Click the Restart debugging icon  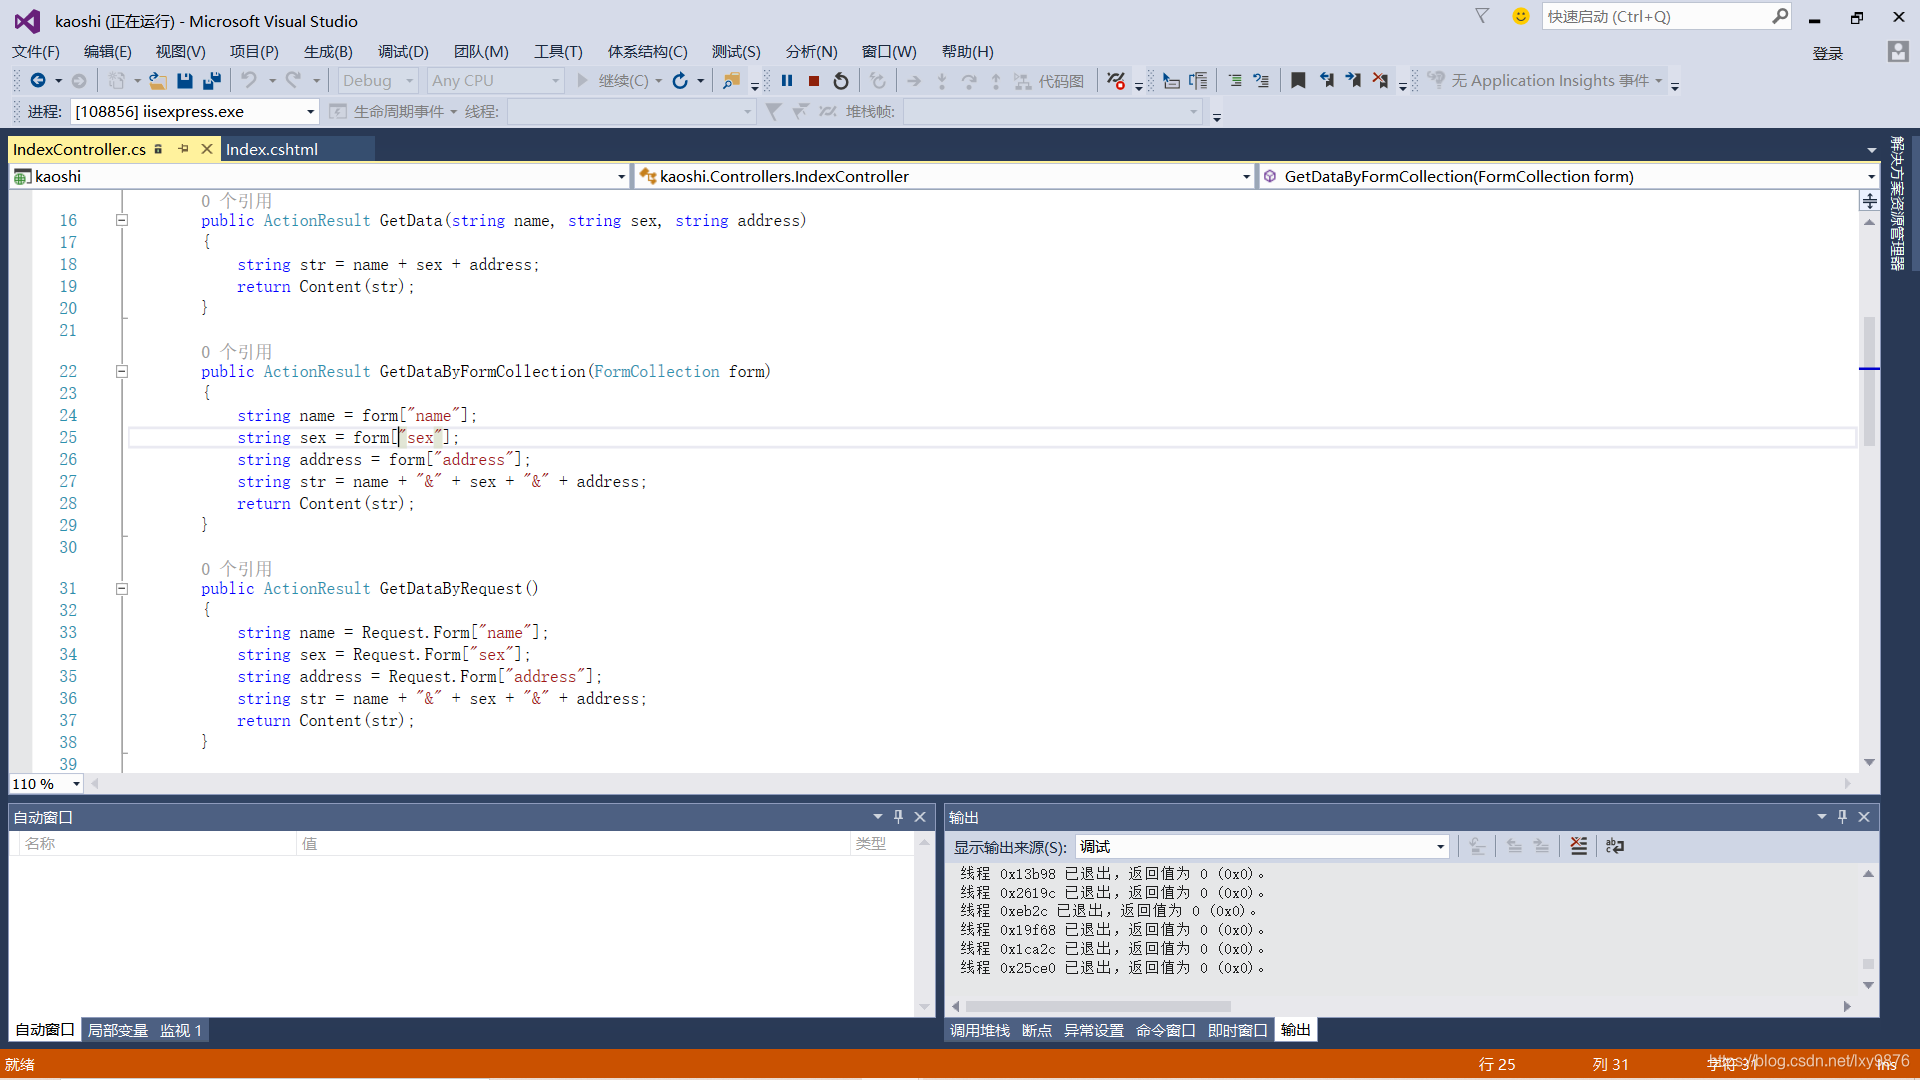[841, 81]
